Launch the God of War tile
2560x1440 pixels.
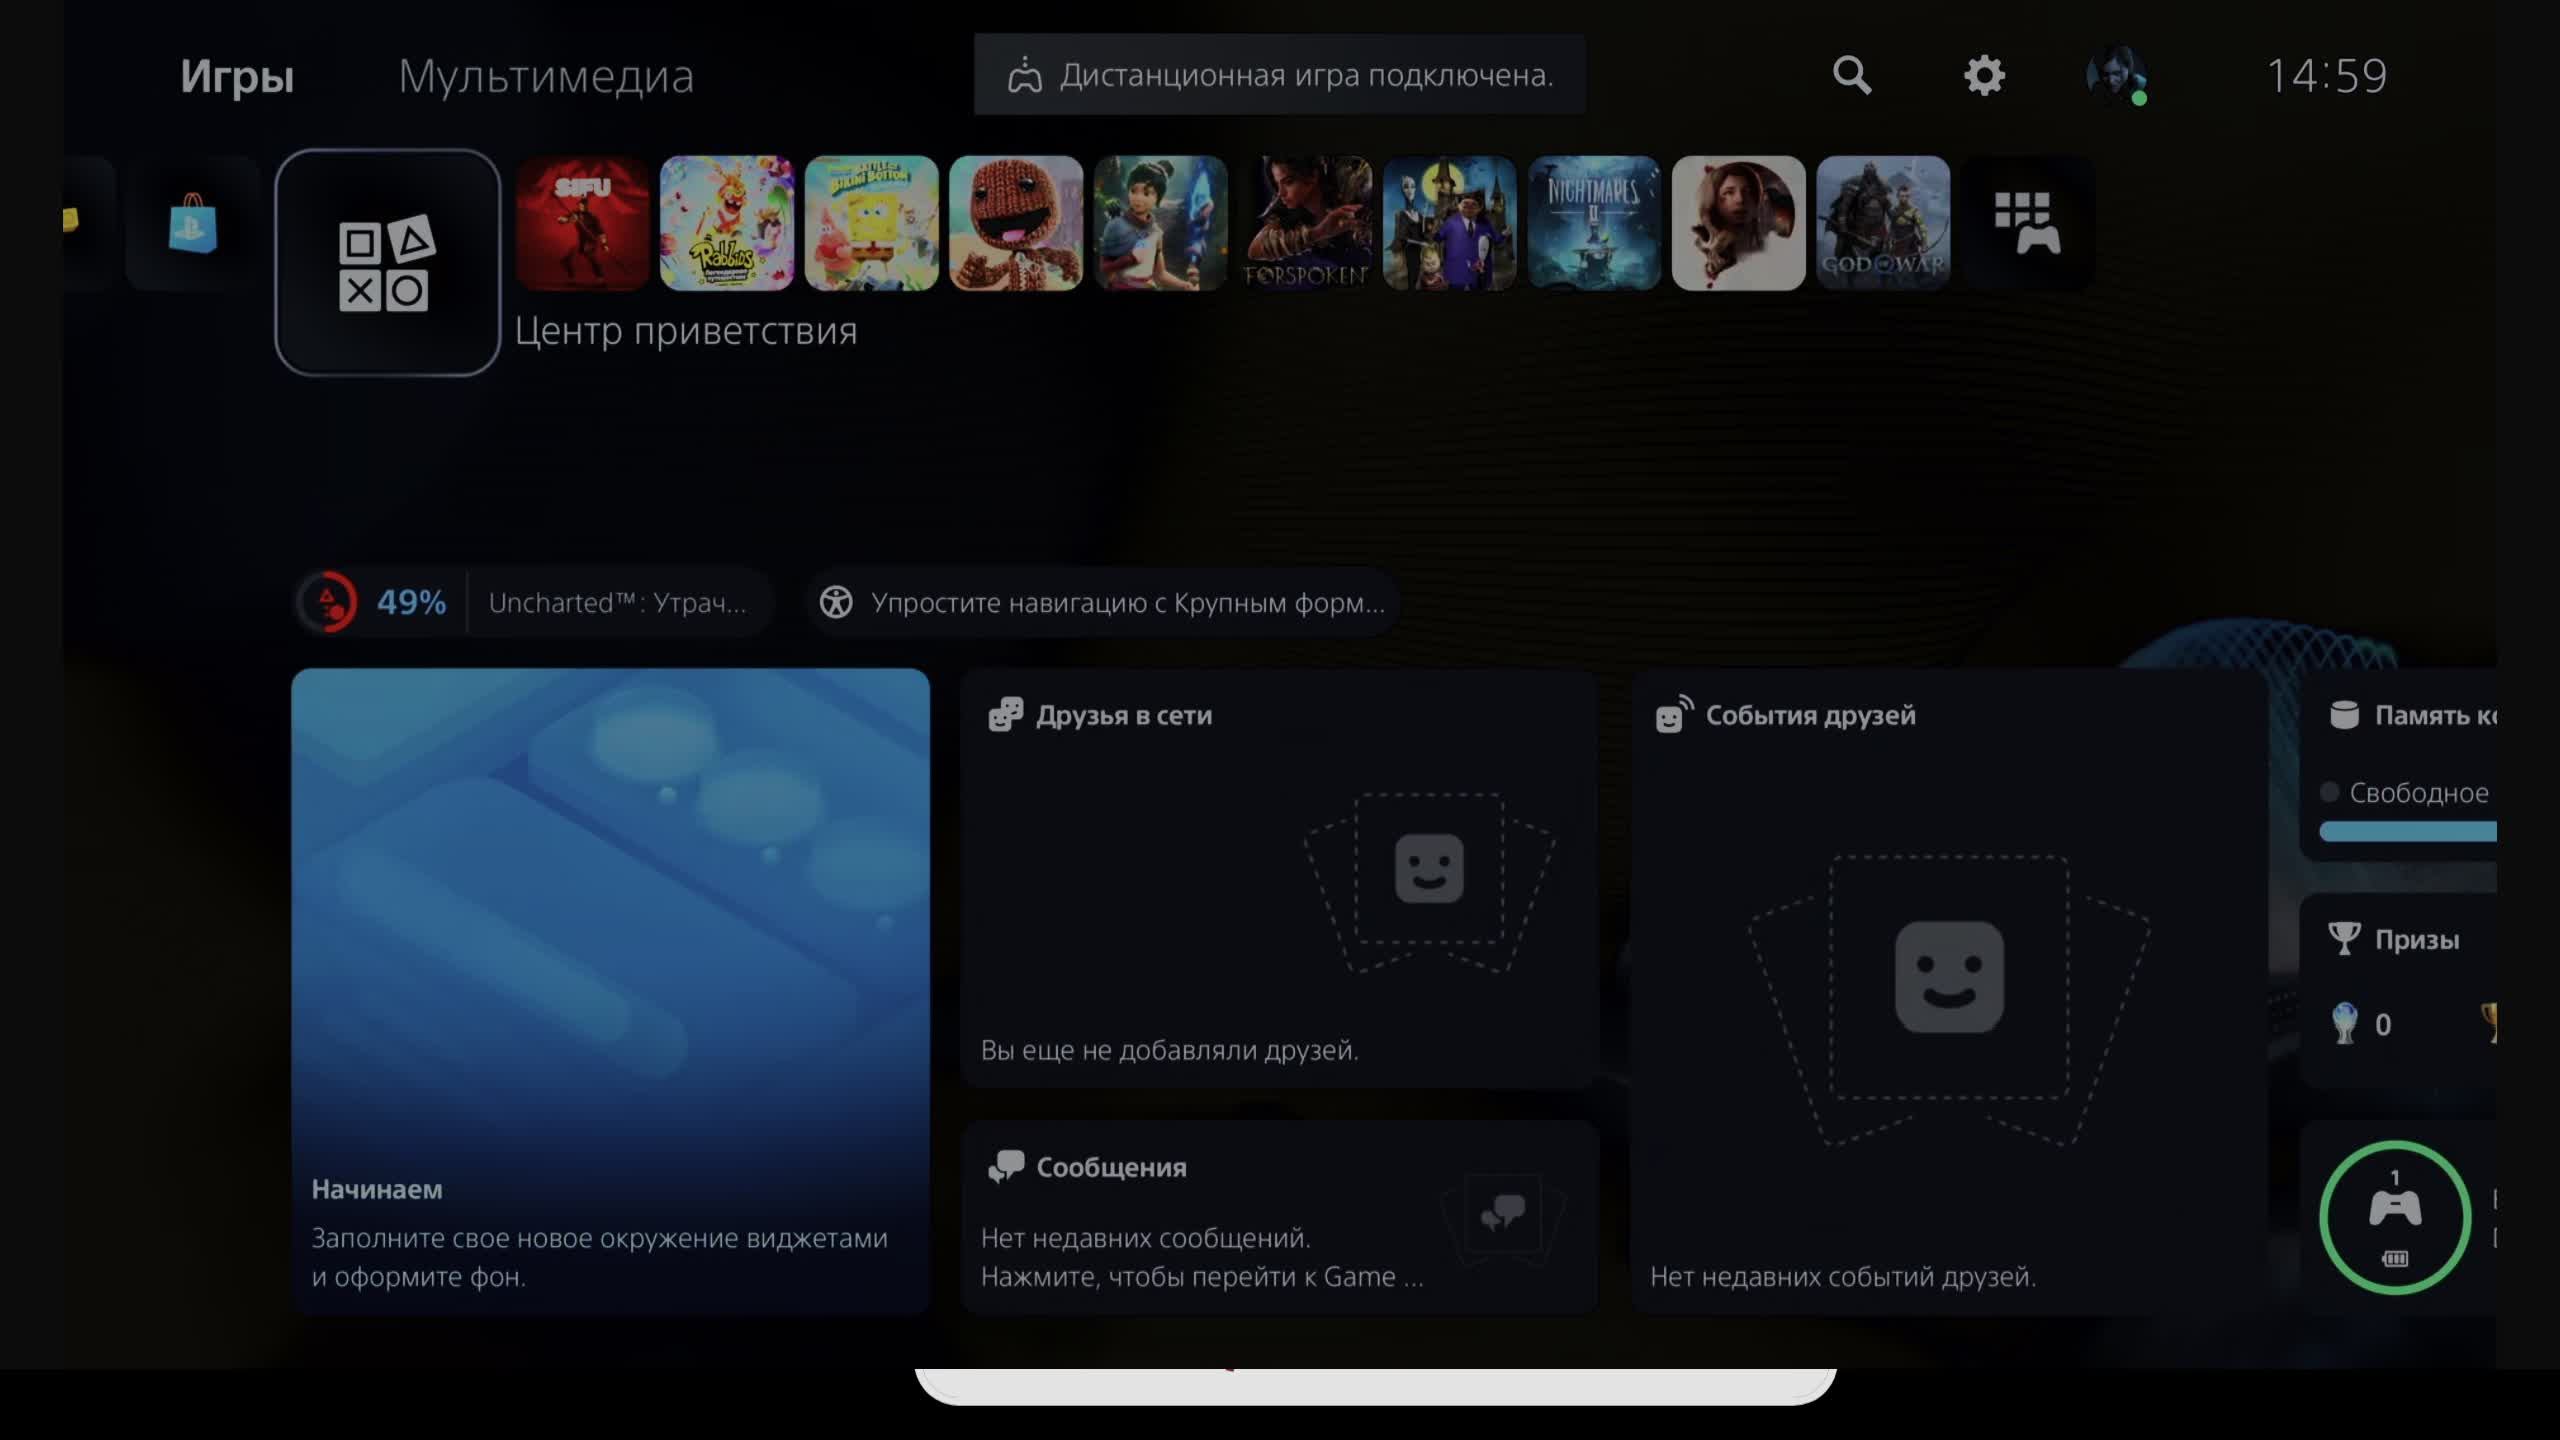1882,223
